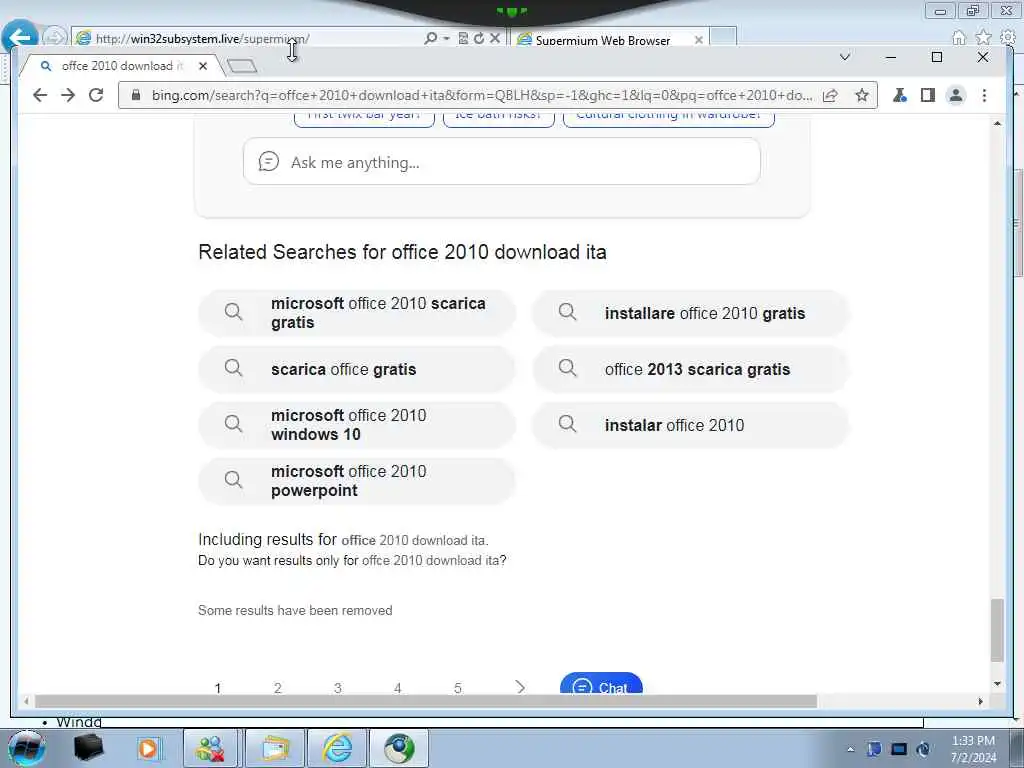
Task: Click the Ask me anything chat box
Action: 502,161
